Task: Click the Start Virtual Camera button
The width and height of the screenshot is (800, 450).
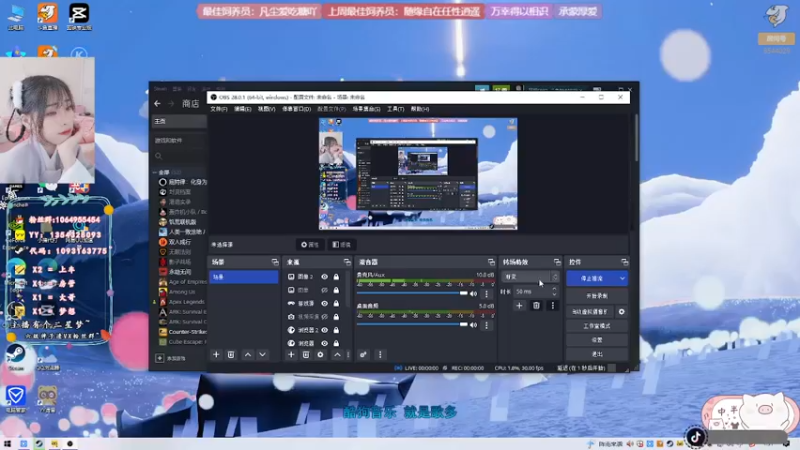Action: tap(590, 311)
